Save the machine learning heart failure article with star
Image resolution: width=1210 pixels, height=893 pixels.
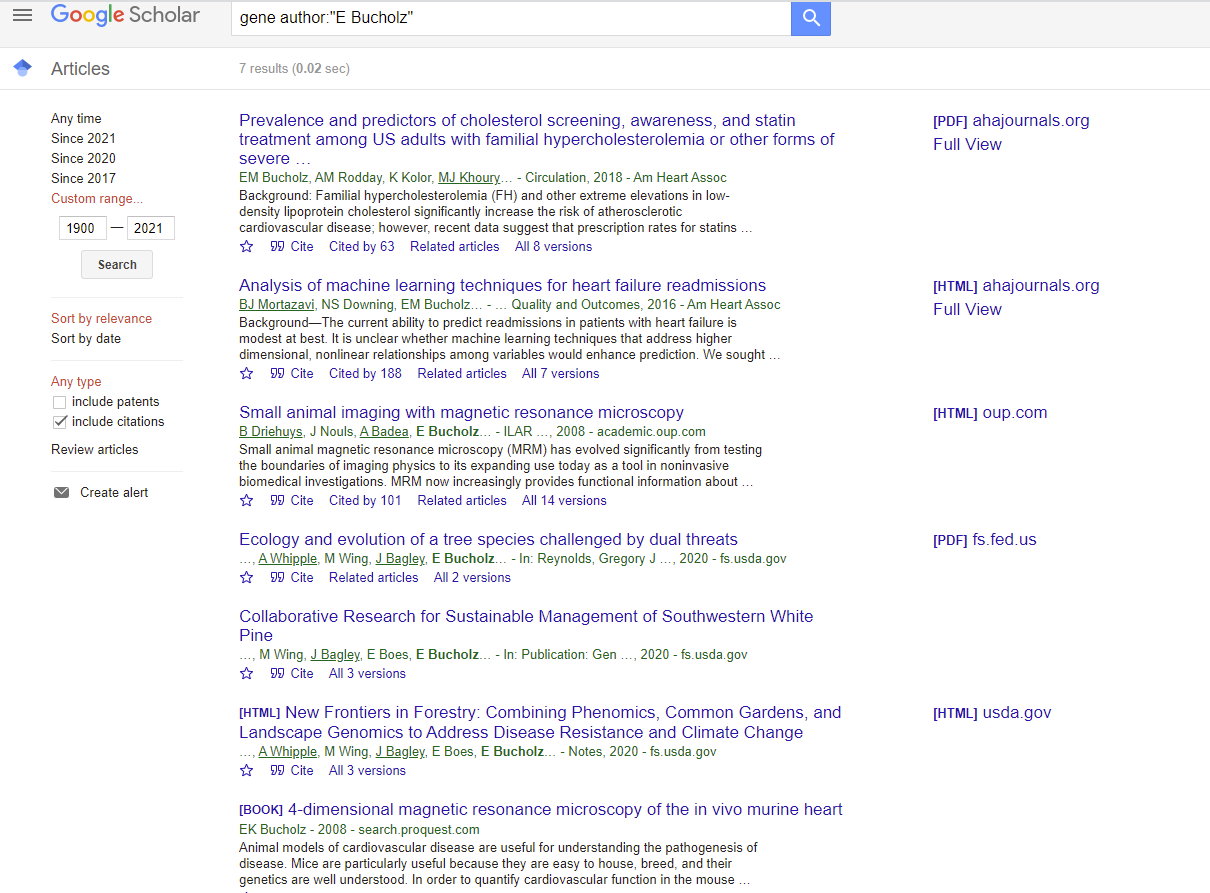[x=247, y=373]
